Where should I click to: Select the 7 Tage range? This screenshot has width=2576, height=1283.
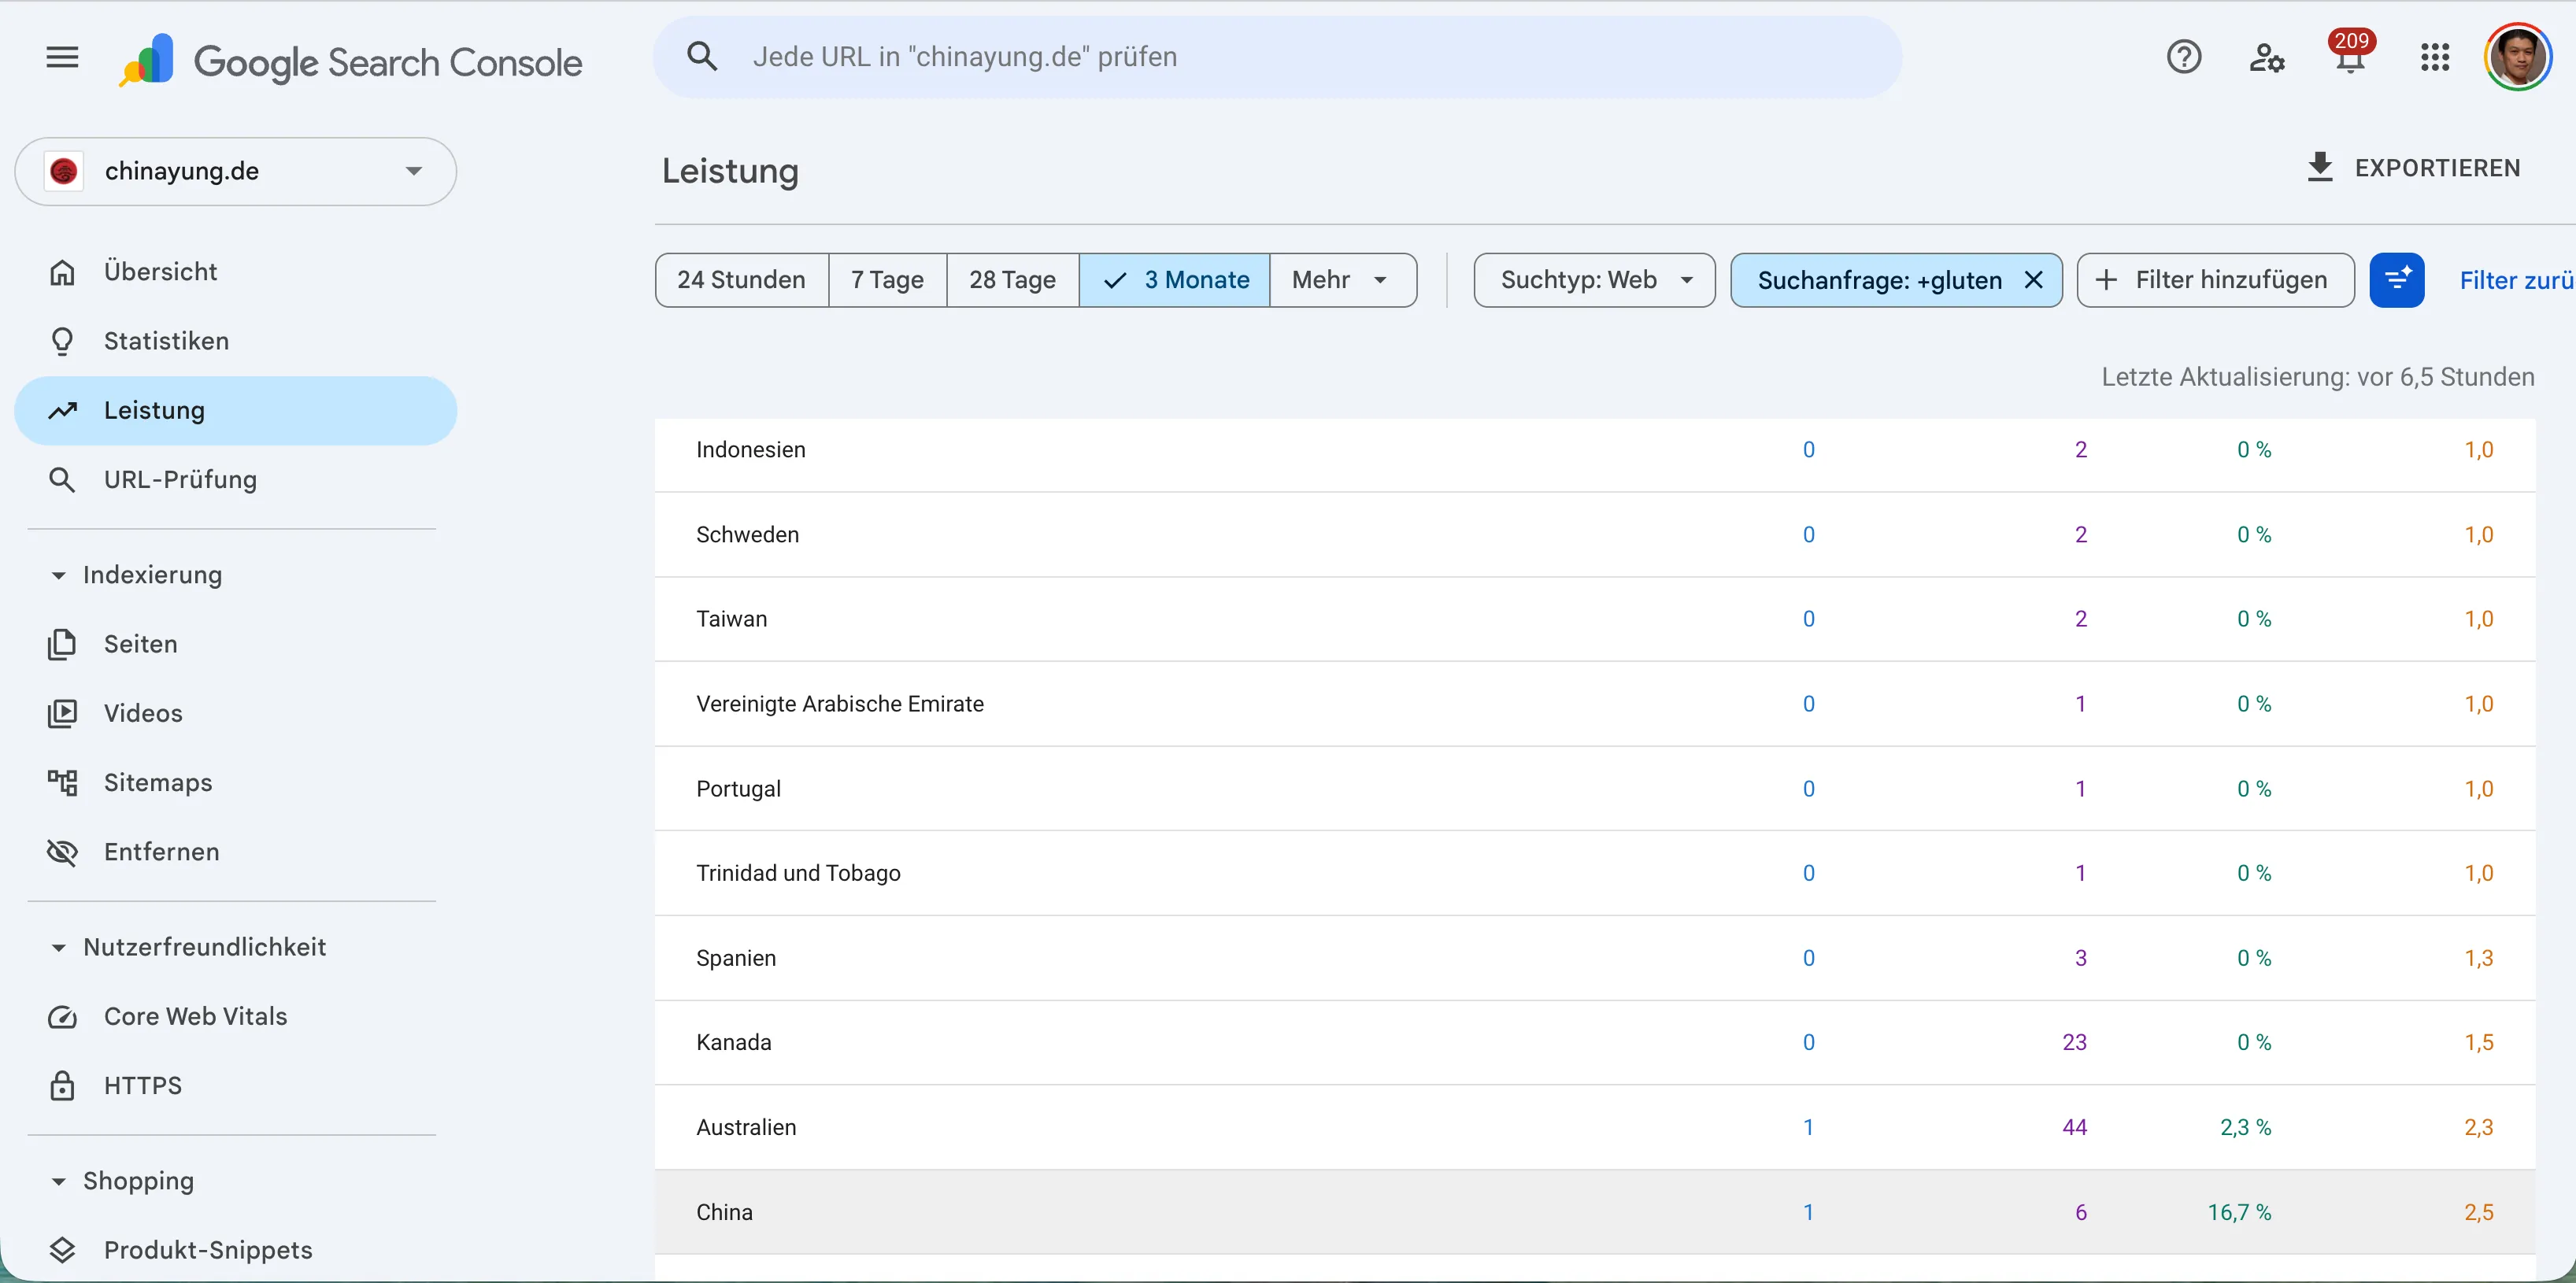click(888, 280)
